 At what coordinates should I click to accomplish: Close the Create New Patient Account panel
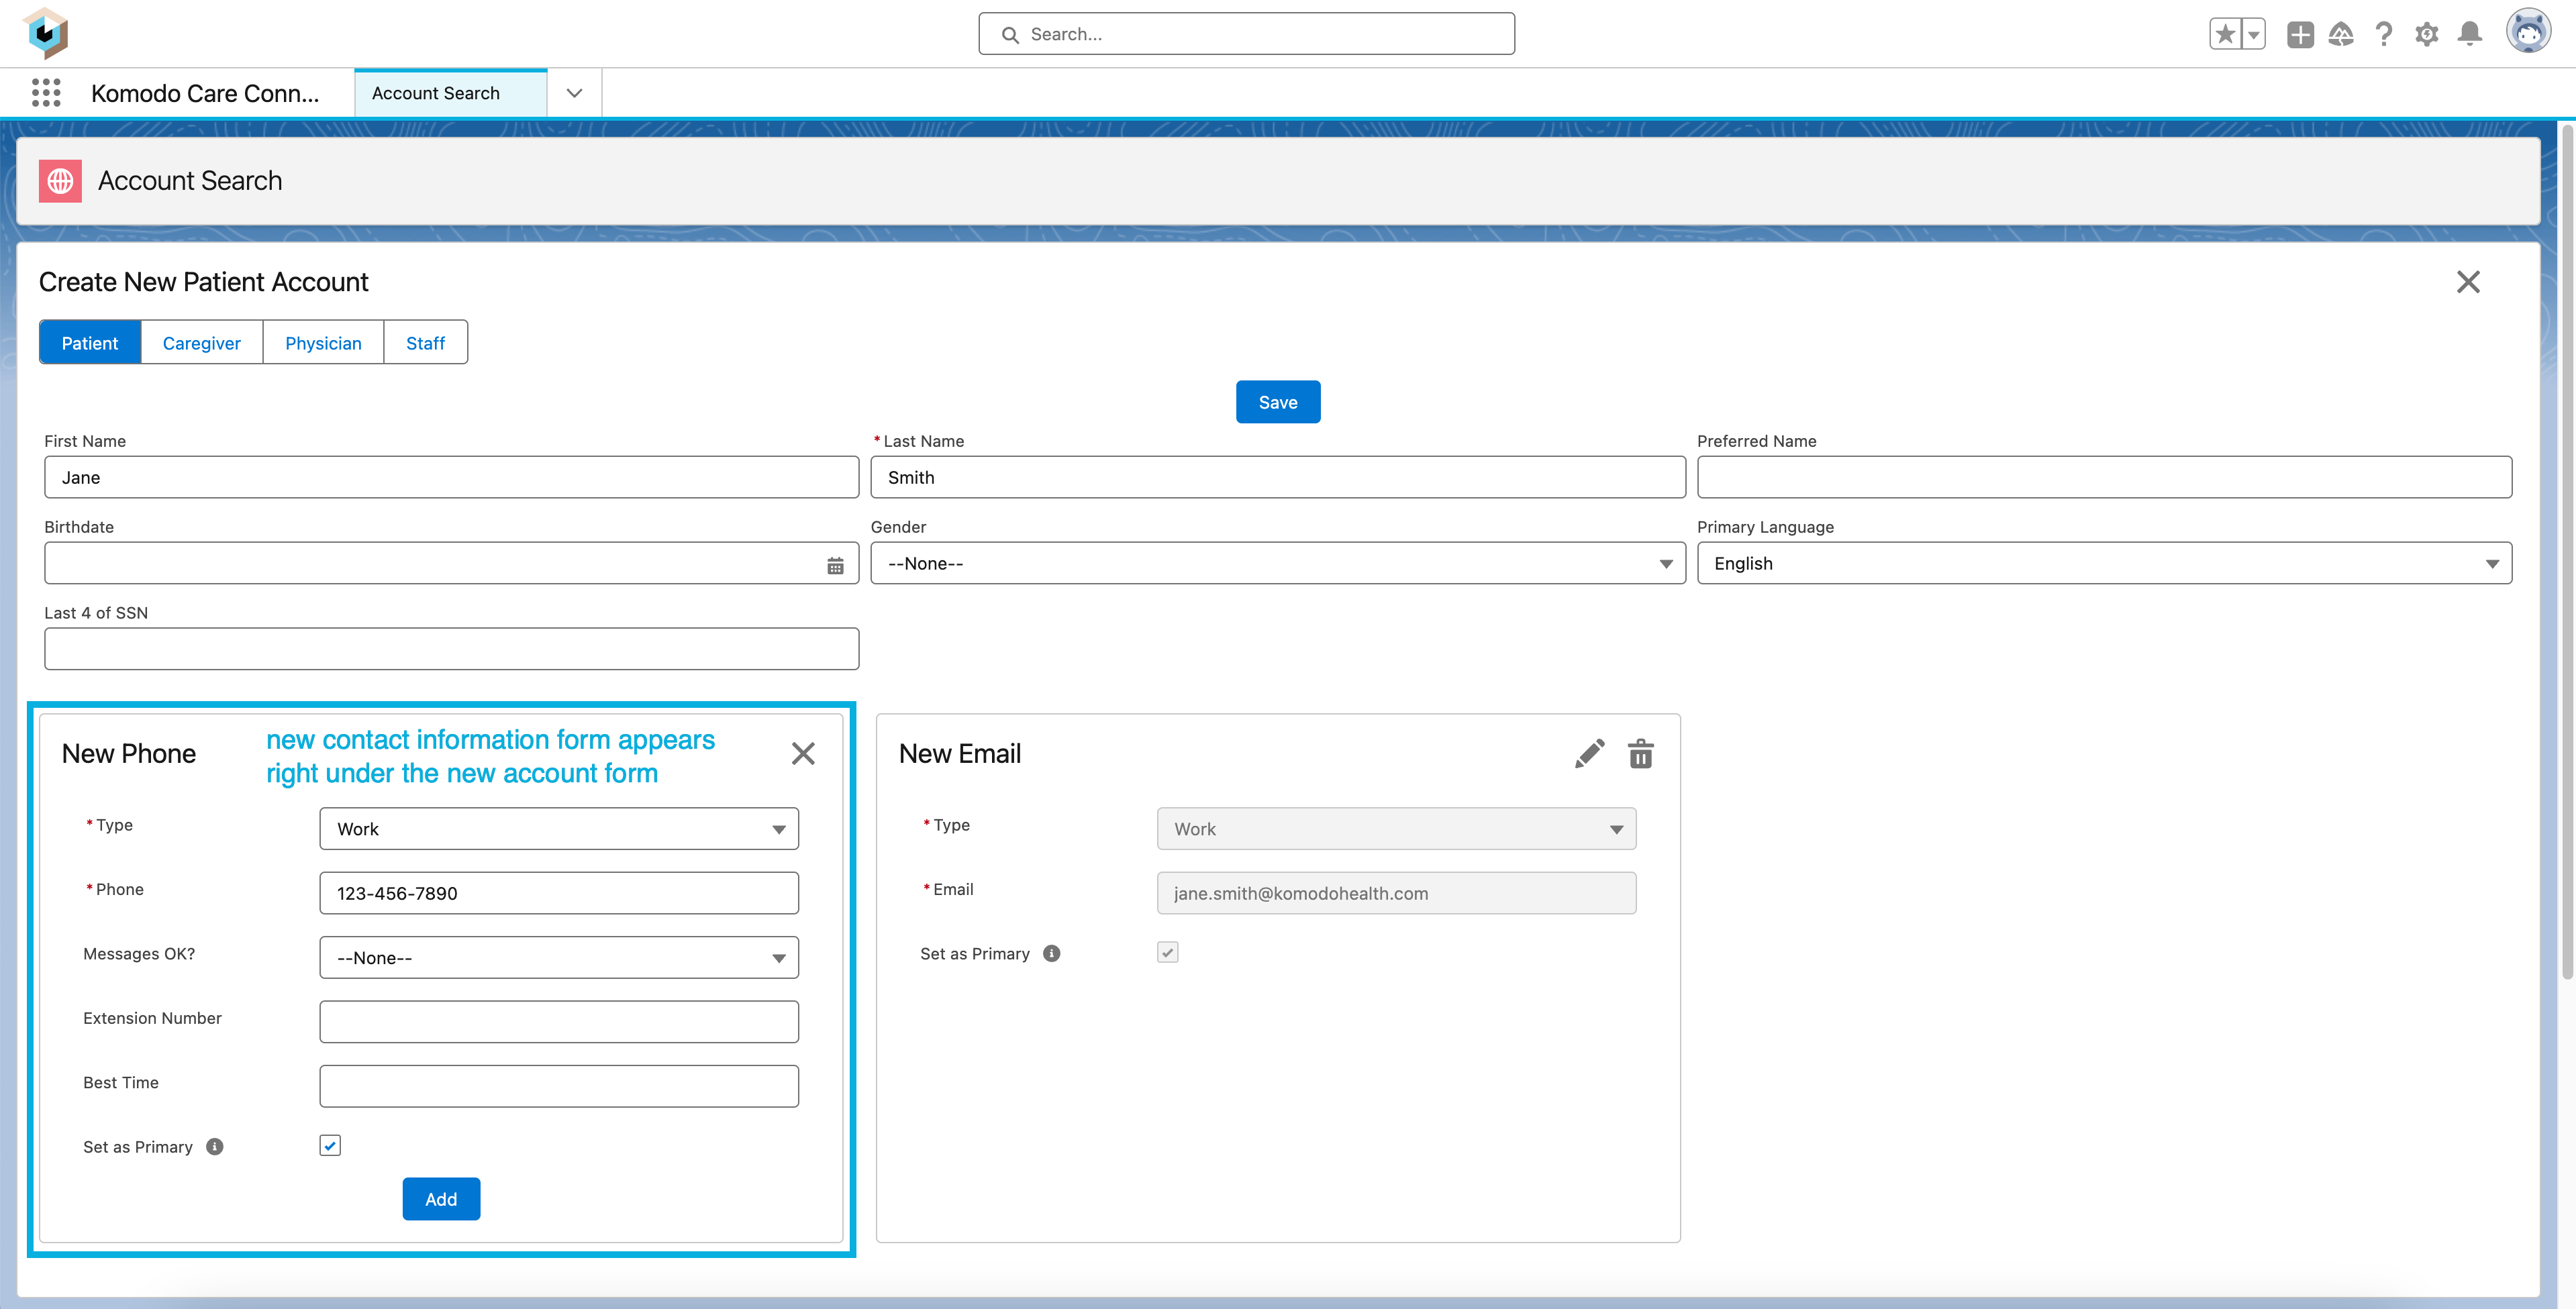click(x=2468, y=282)
